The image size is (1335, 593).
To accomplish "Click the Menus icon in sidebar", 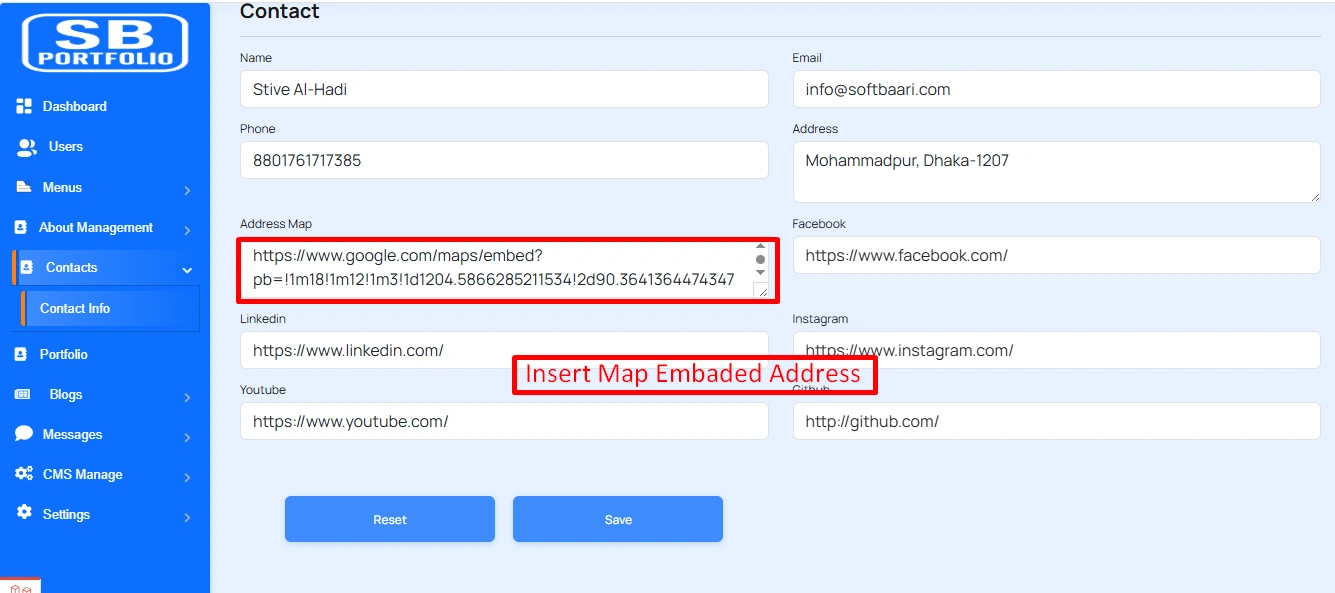I will click(24, 187).
